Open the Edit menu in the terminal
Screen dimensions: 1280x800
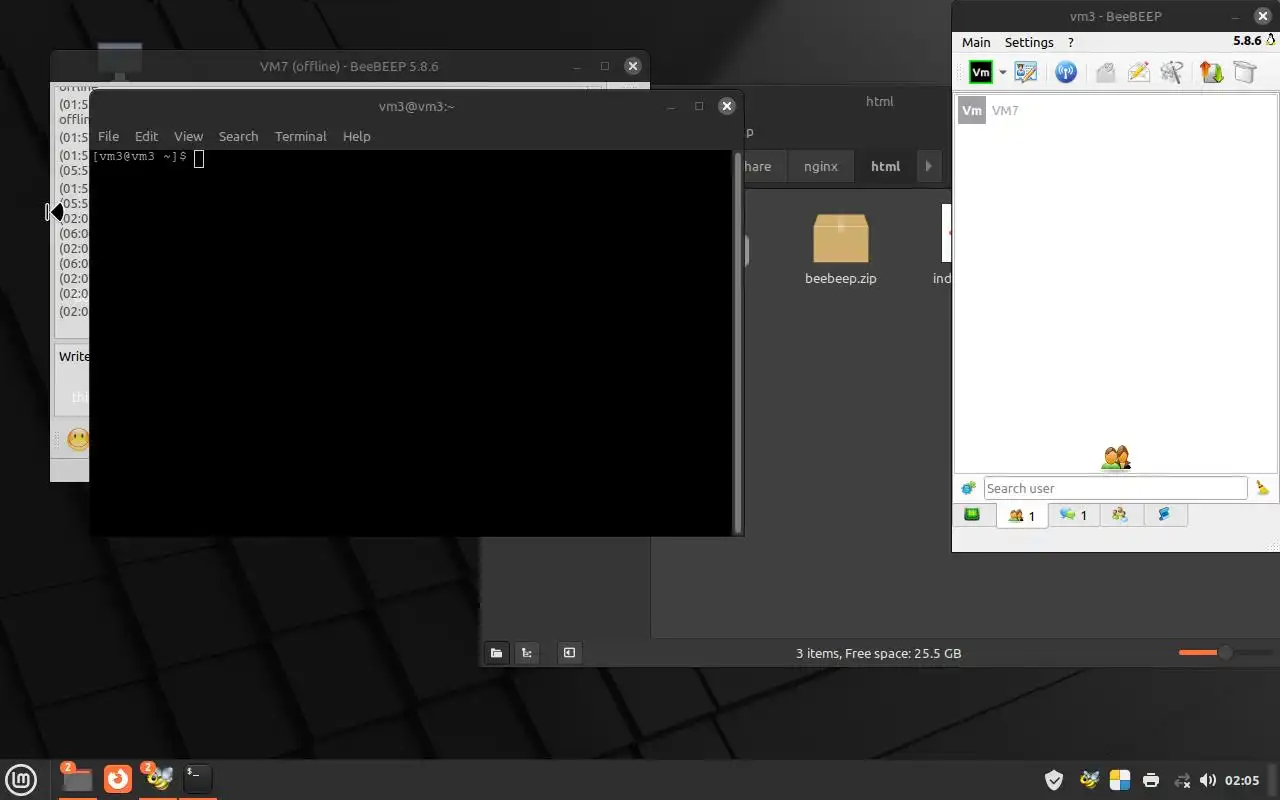coord(146,136)
